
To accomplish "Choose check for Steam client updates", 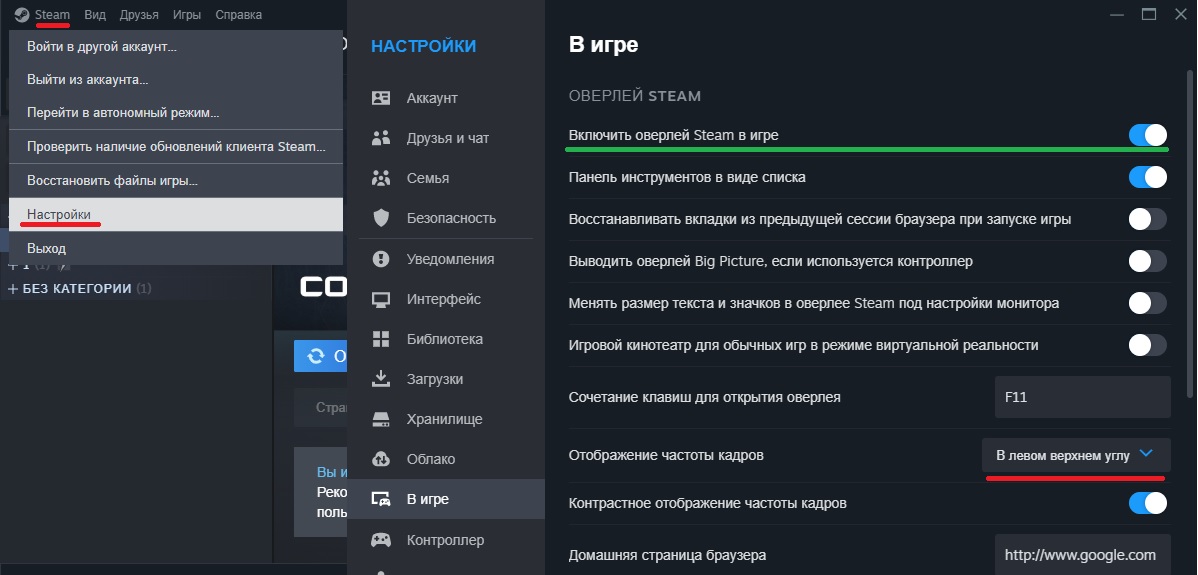I will (176, 146).
